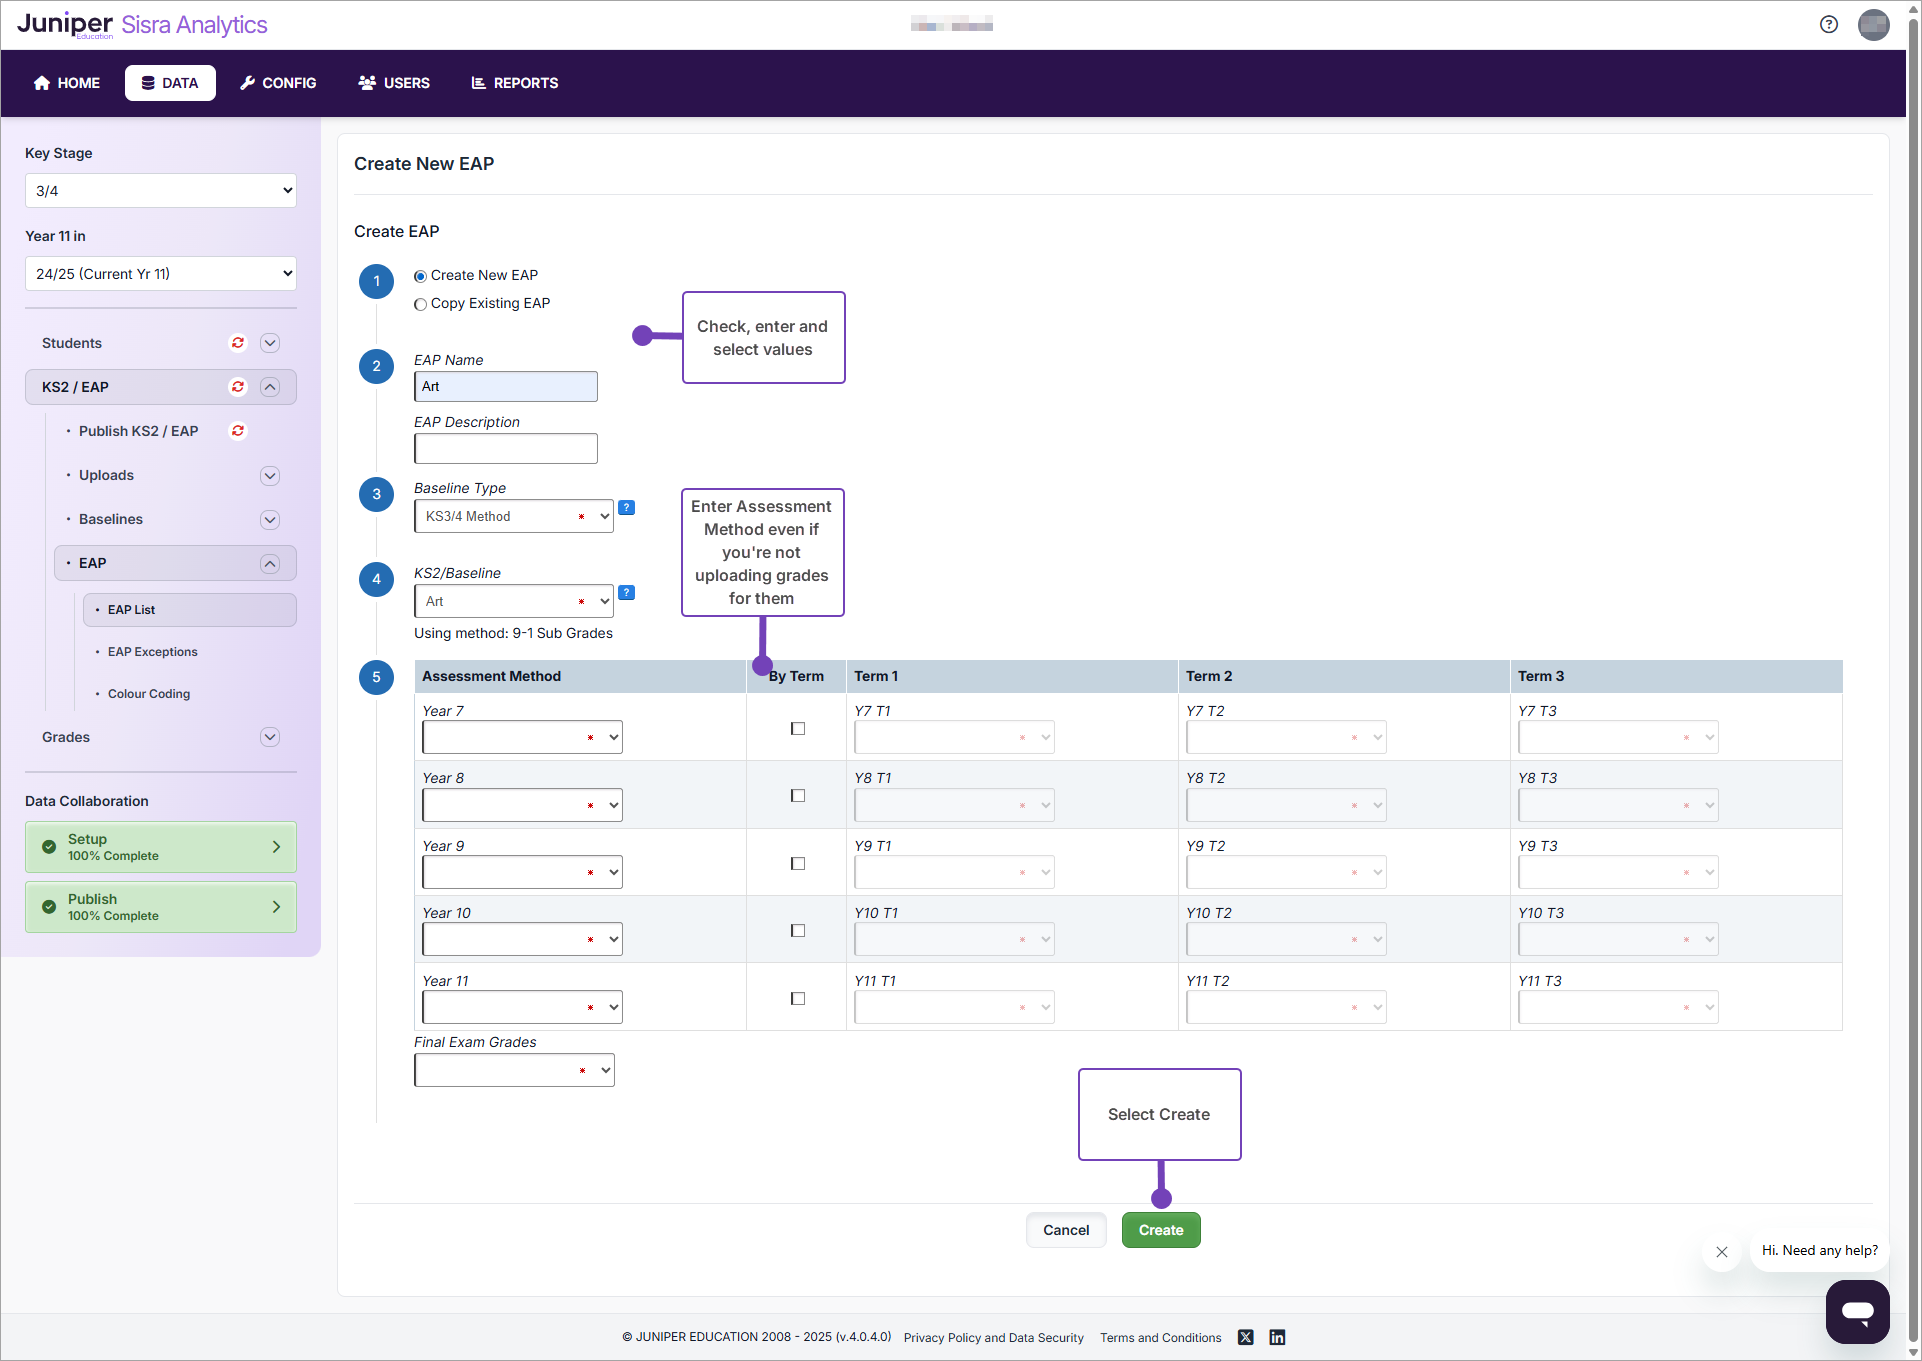
Task: Open the user profile avatar
Action: pyautogui.click(x=1873, y=25)
